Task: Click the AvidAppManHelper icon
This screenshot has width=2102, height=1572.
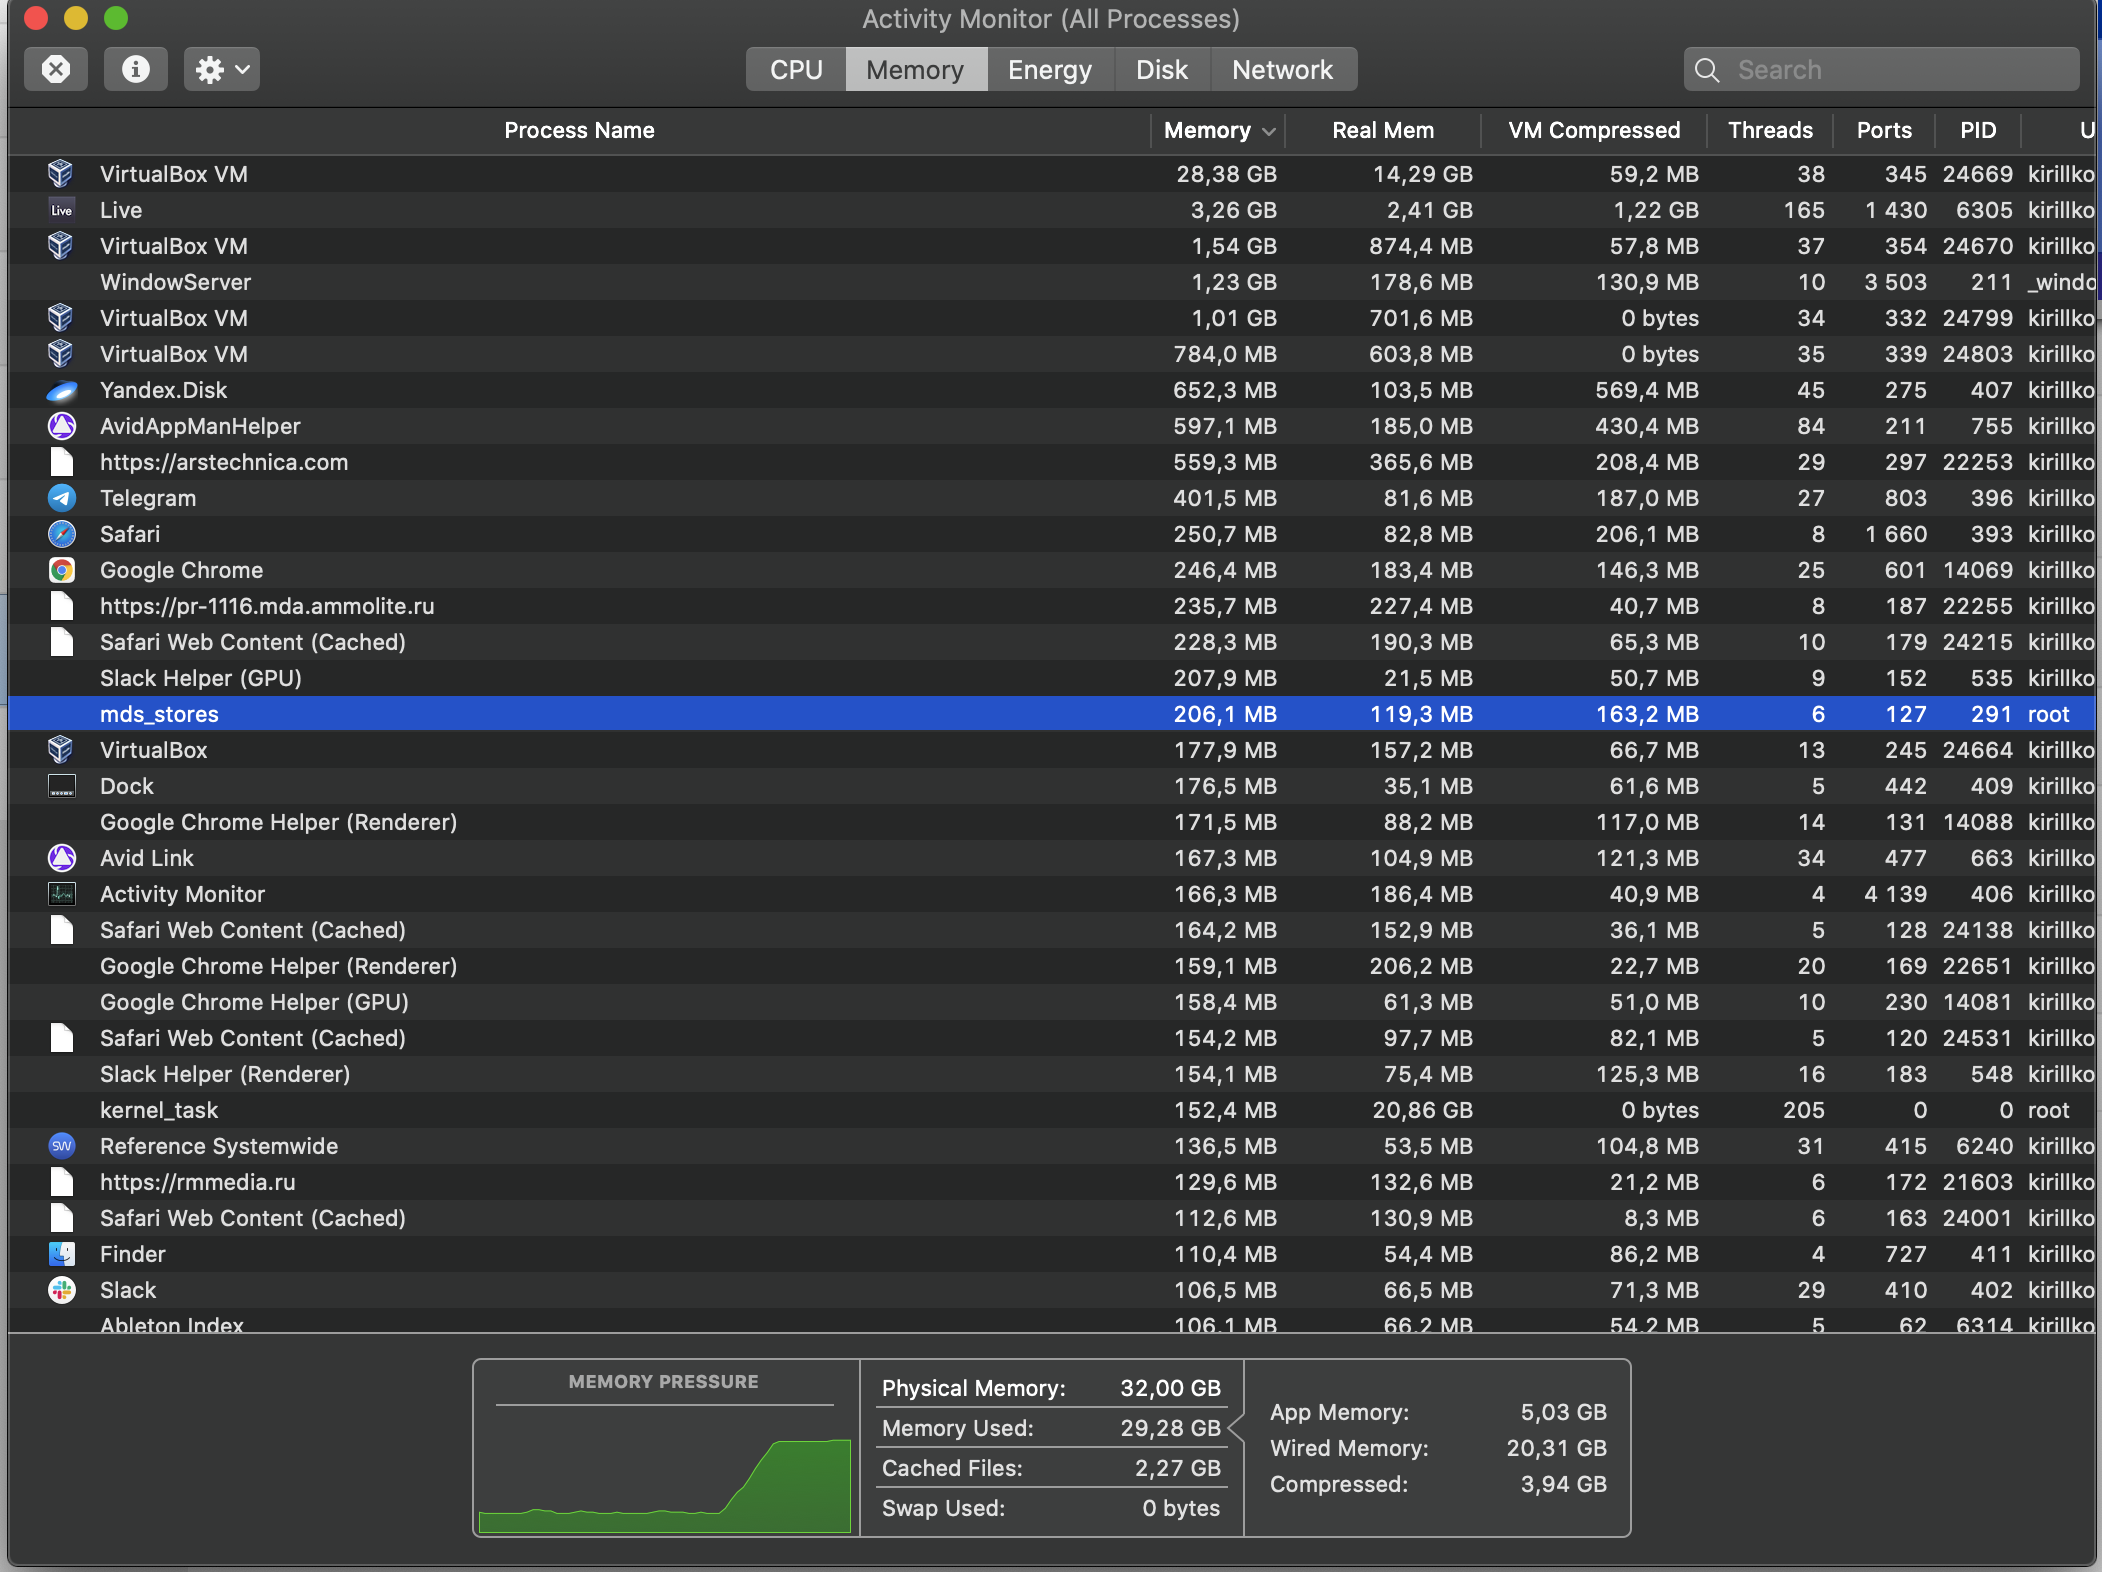Action: pyautogui.click(x=61, y=426)
